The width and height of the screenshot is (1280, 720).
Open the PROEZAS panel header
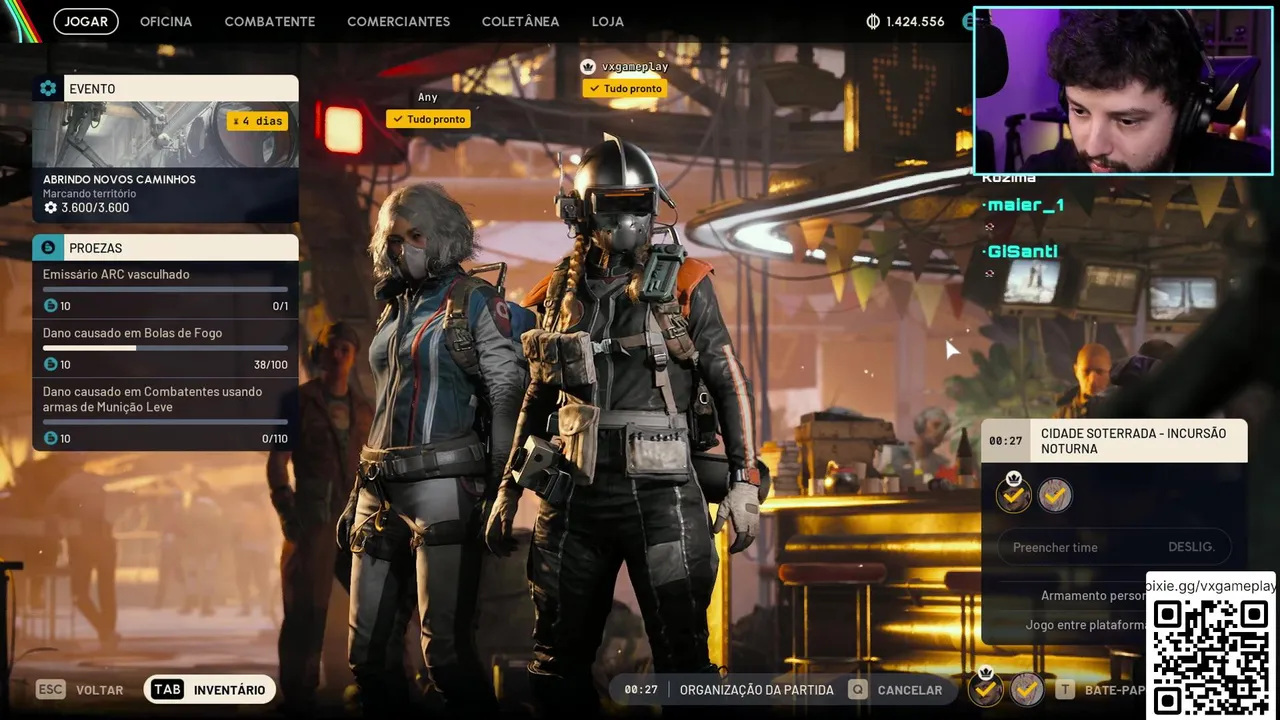[165, 247]
